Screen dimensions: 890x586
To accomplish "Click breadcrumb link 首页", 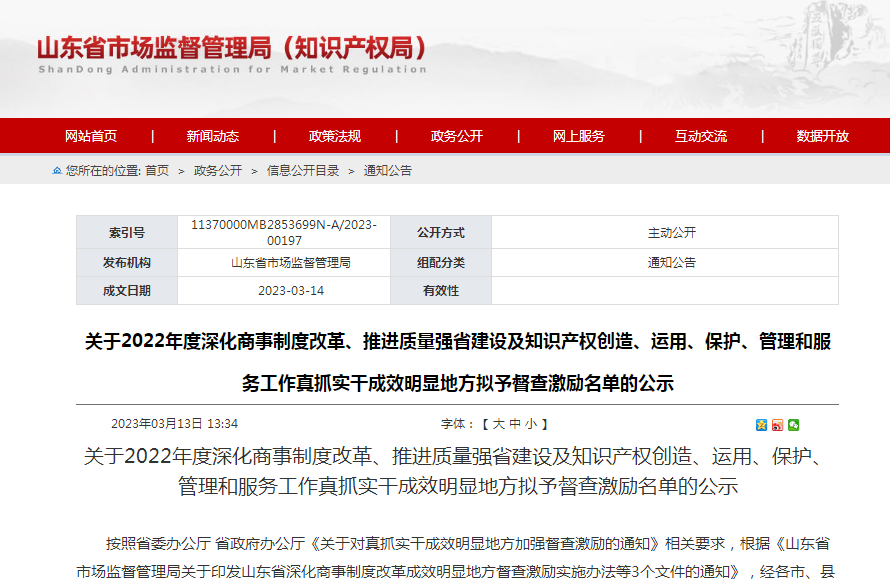I will (157, 170).
